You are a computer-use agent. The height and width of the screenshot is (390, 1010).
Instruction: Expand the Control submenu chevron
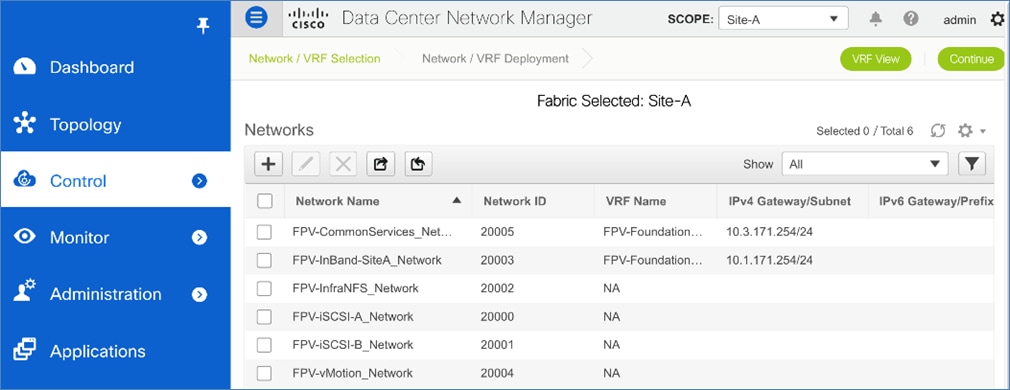tap(200, 181)
